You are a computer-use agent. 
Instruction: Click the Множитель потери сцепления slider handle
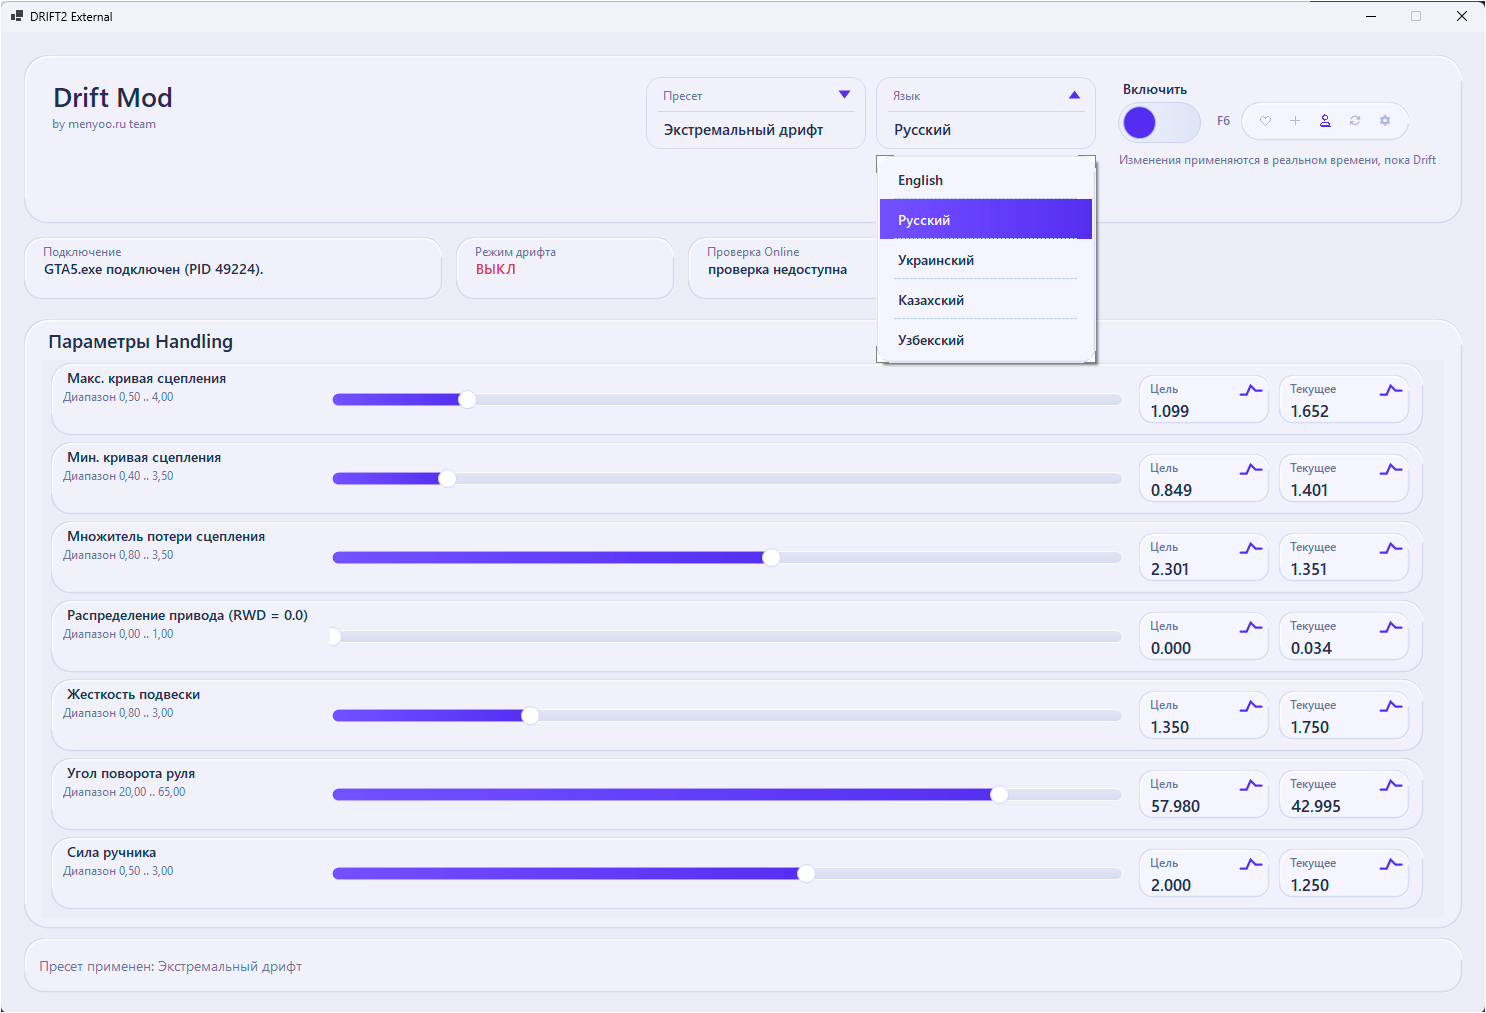[771, 558]
